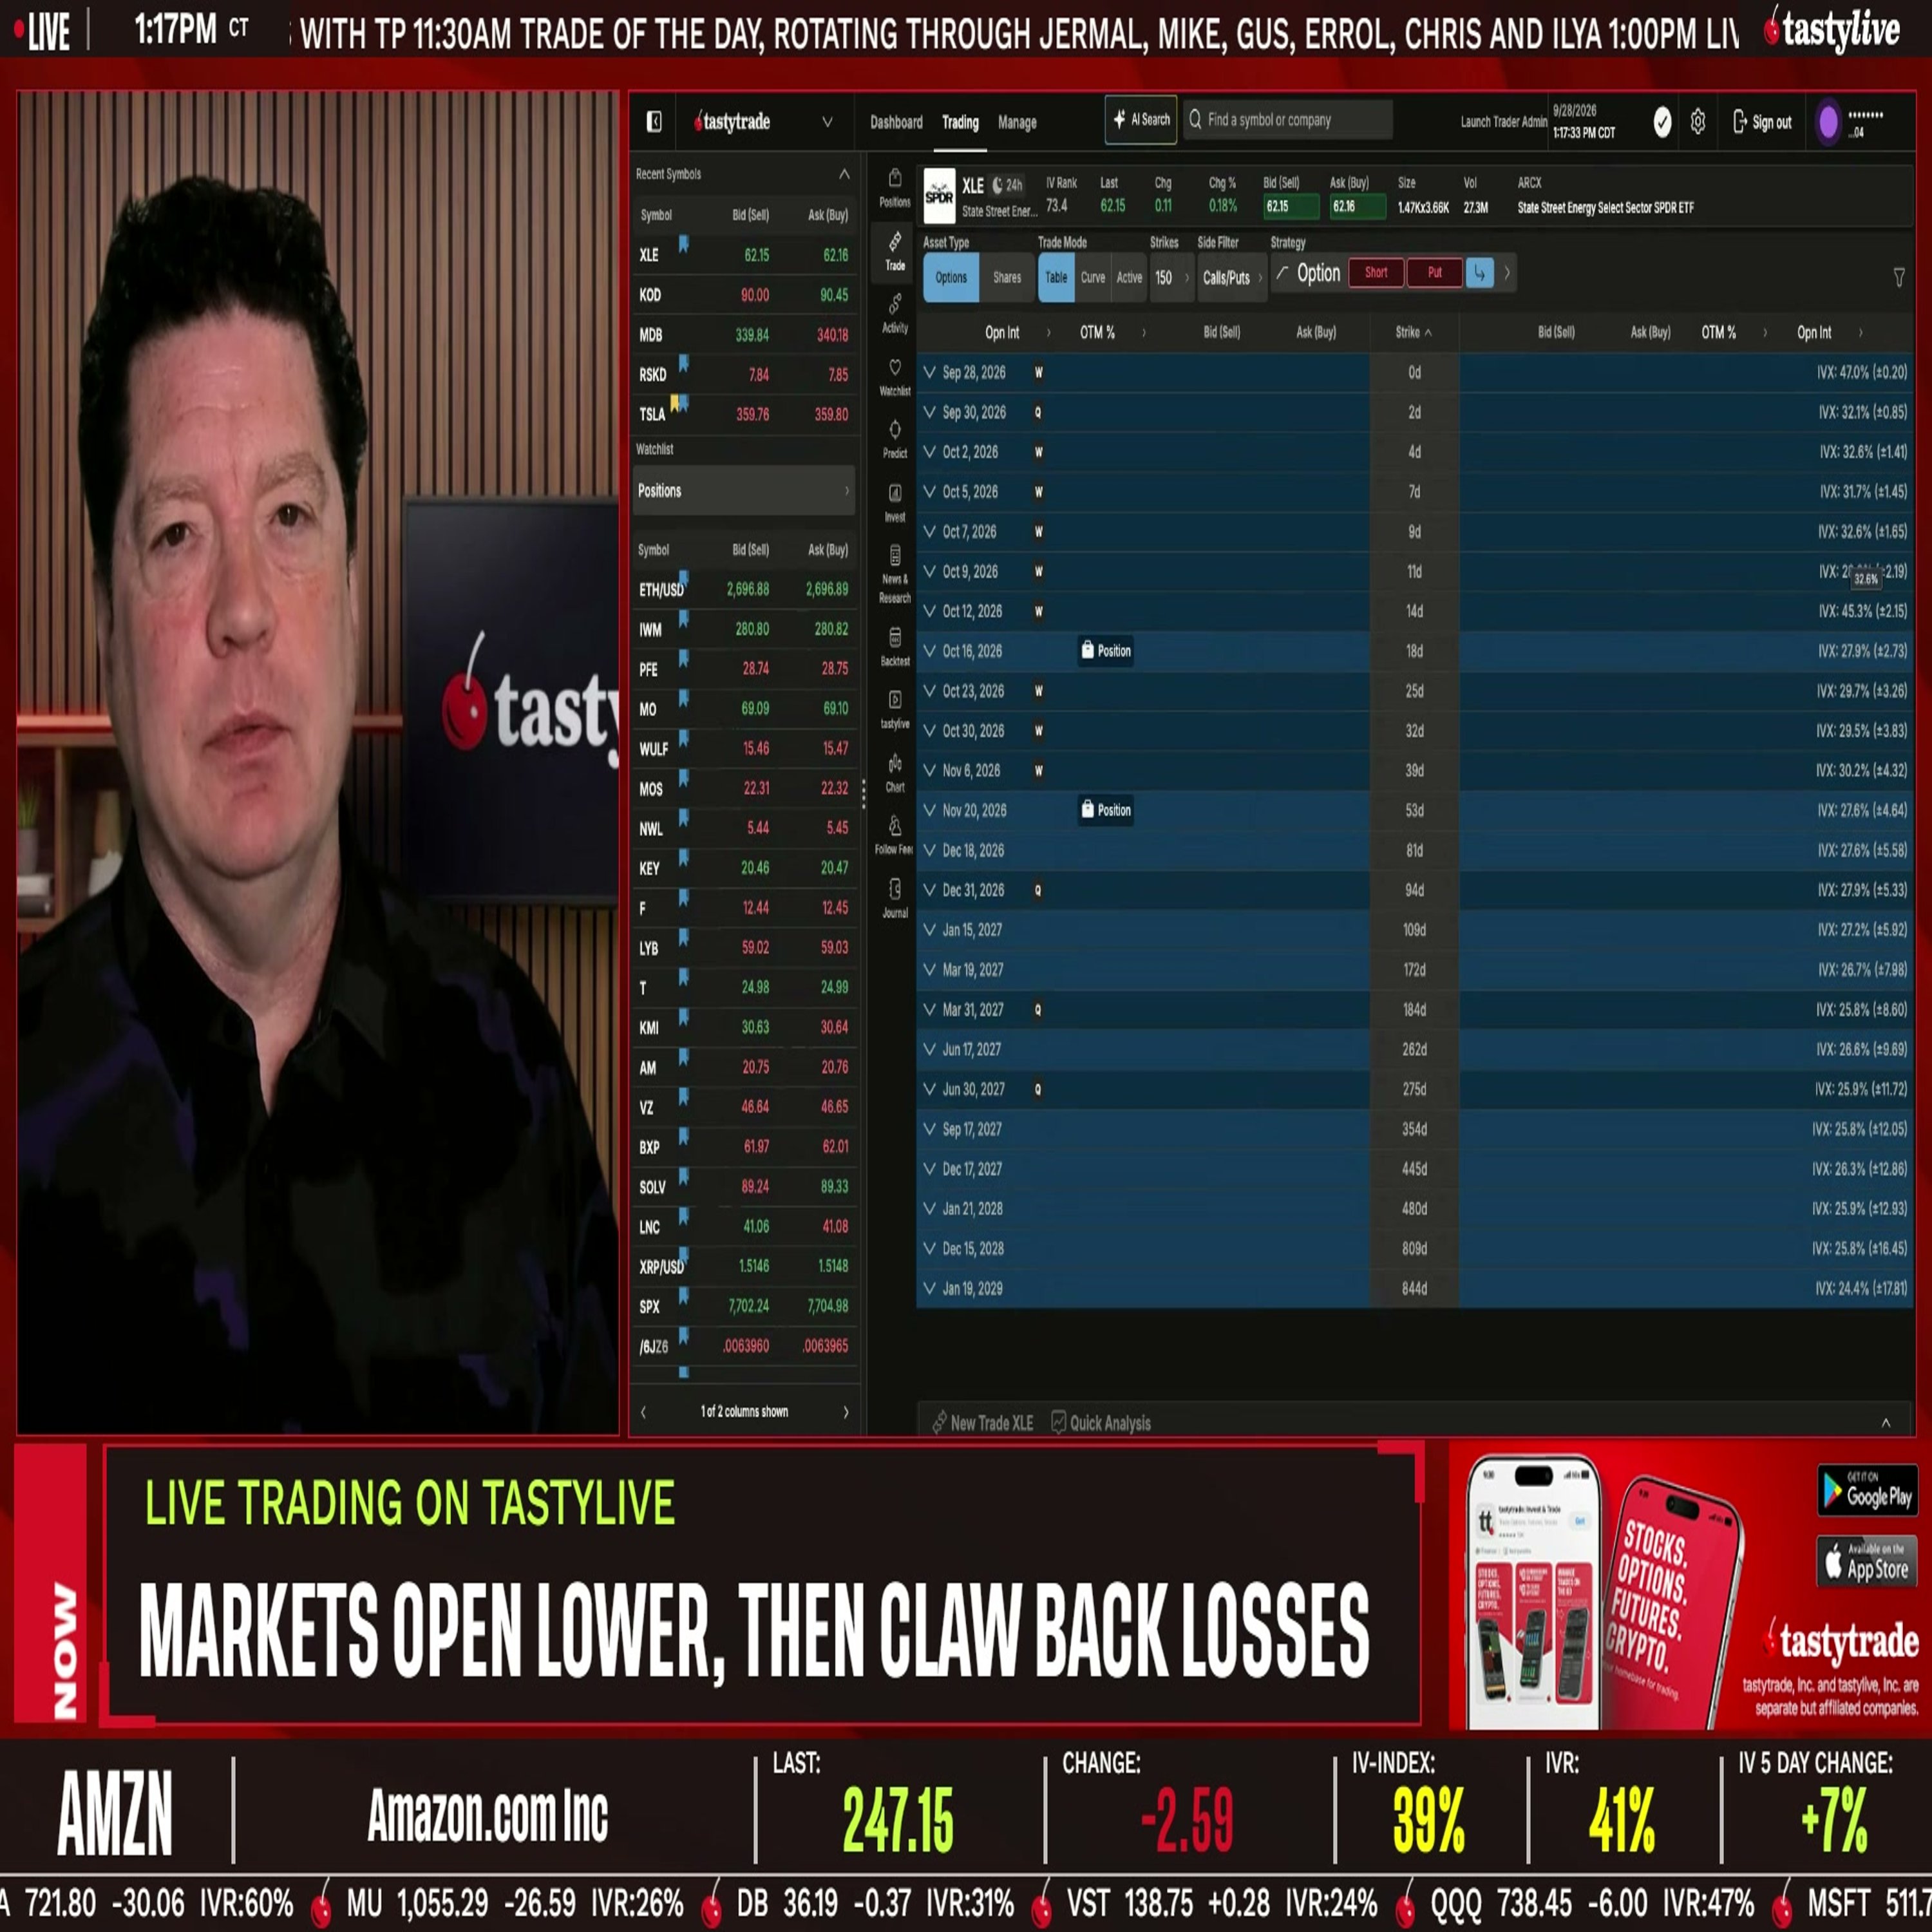The height and width of the screenshot is (1932, 1932).
Task: Open the tastylive video icon
Action: [x=895, y=709]
